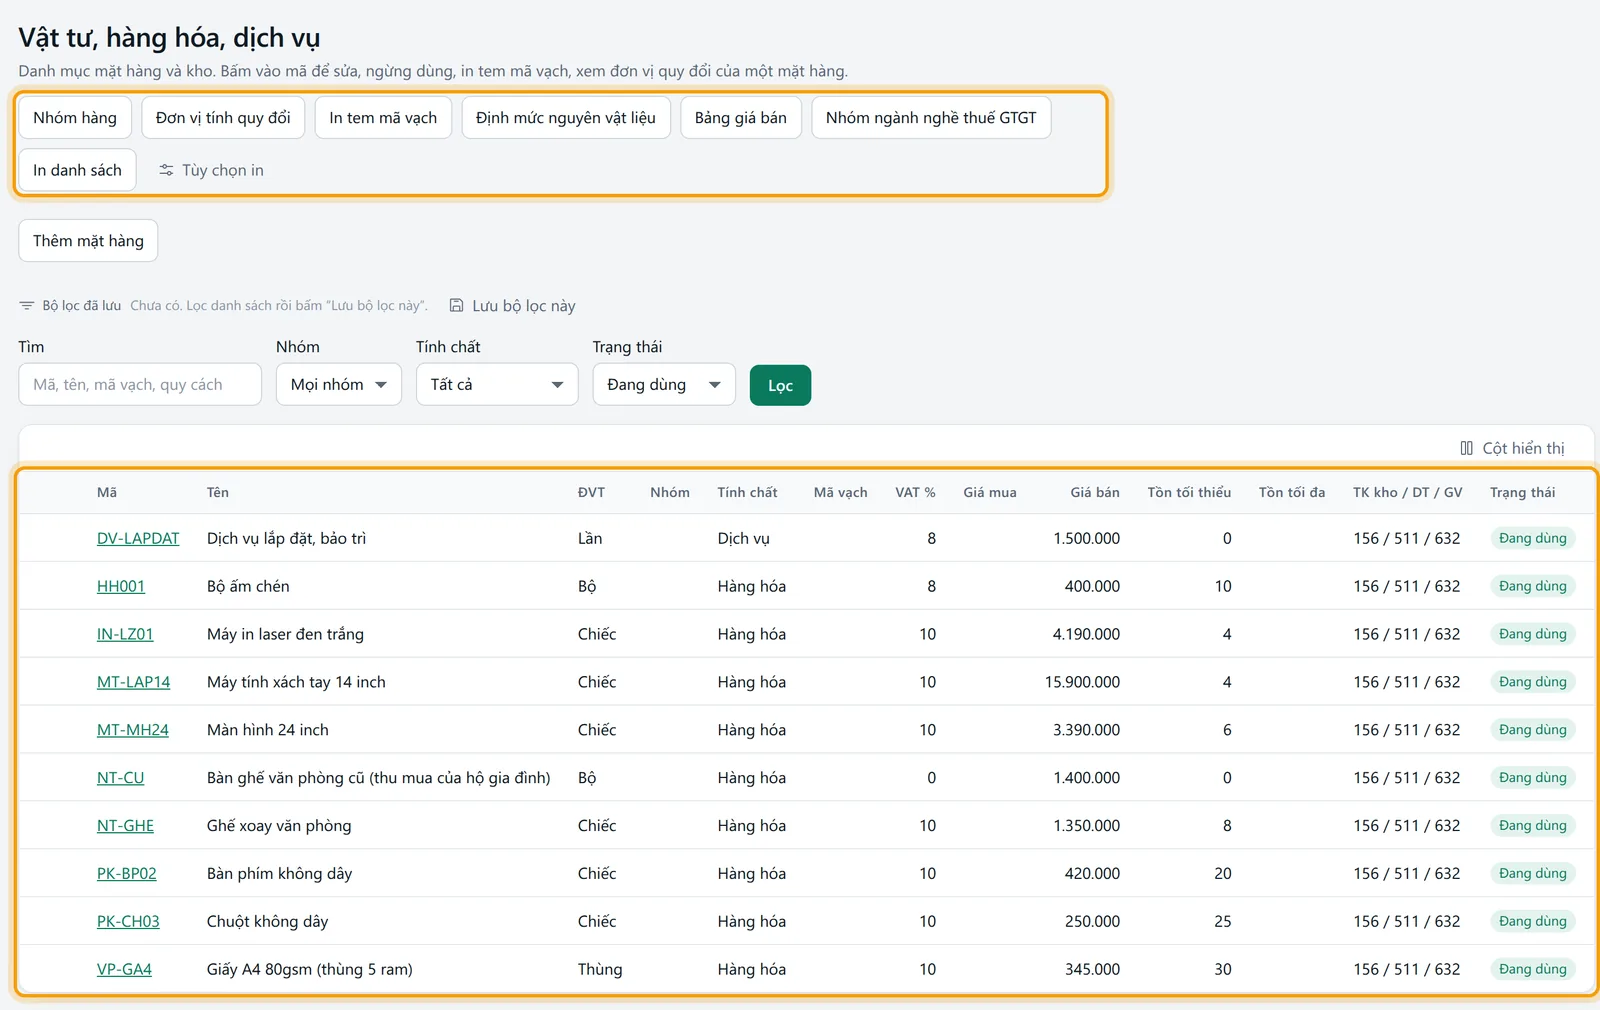Screen dimensions: 1600x1010
Task: Open the Bảng giá bán page
Action: [x=741, y=118]
